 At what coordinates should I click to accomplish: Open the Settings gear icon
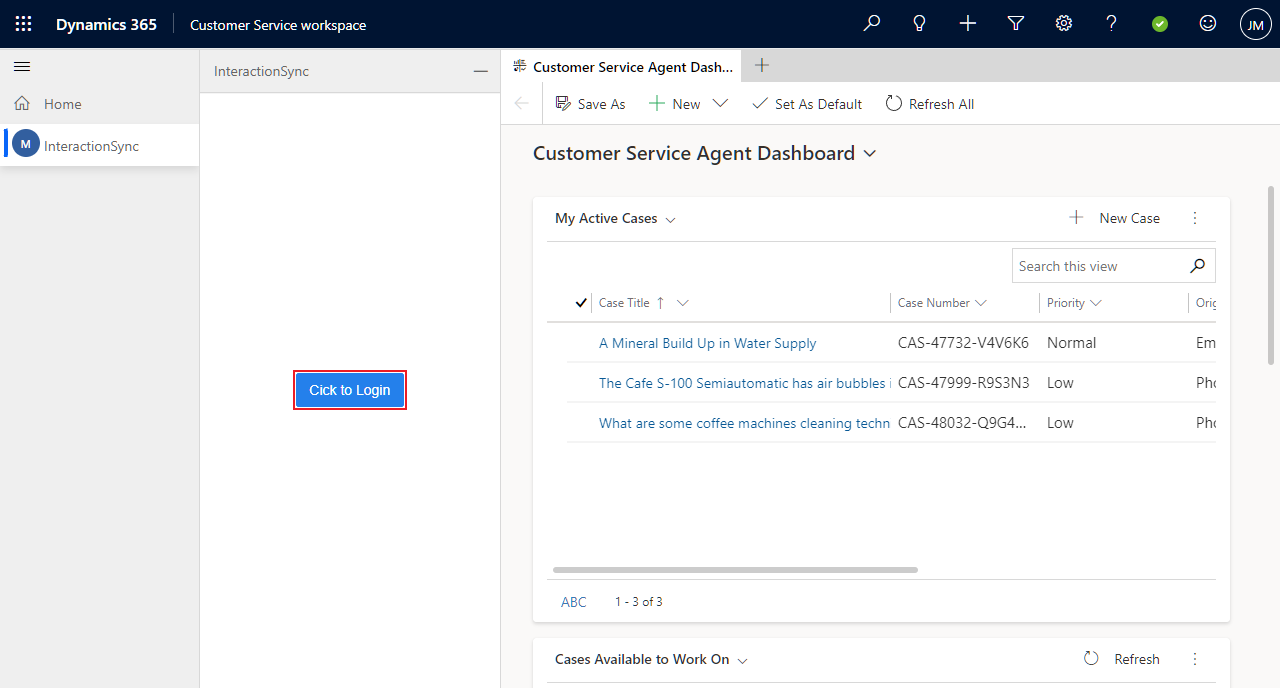pyautogui.click(x=1063, y=23)
